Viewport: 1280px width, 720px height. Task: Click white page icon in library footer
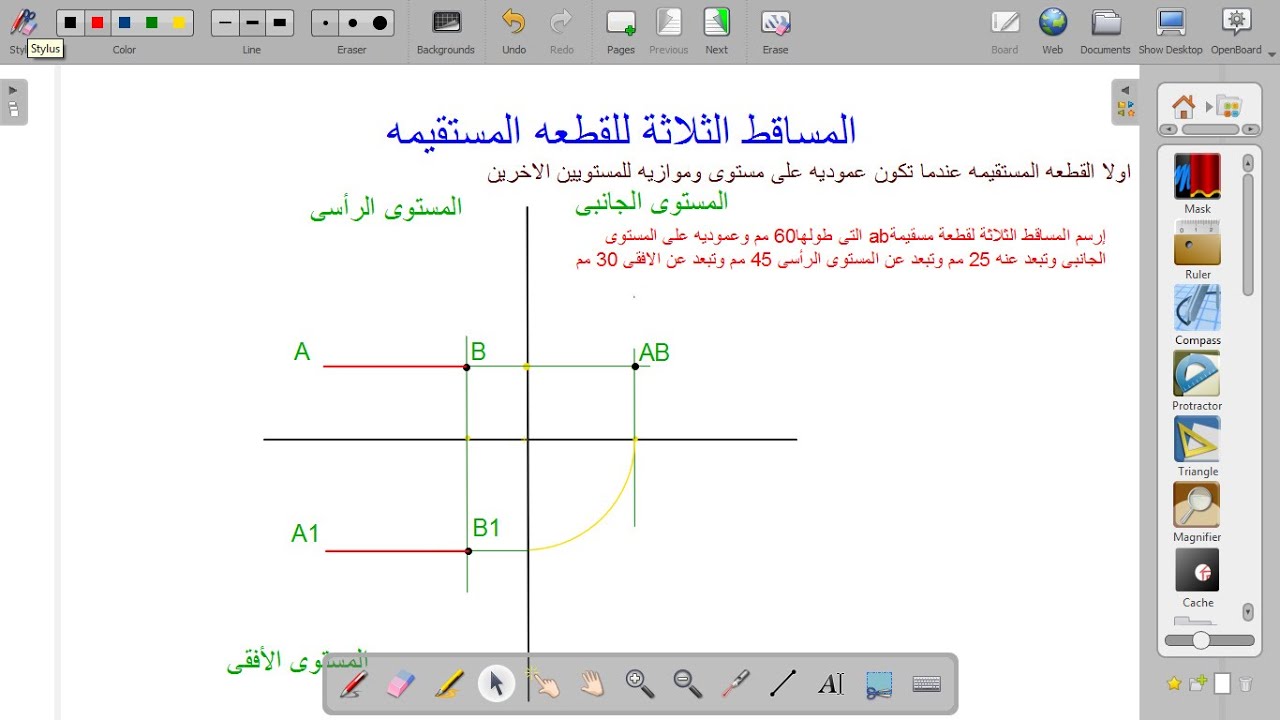click(x=1222, y=684)
